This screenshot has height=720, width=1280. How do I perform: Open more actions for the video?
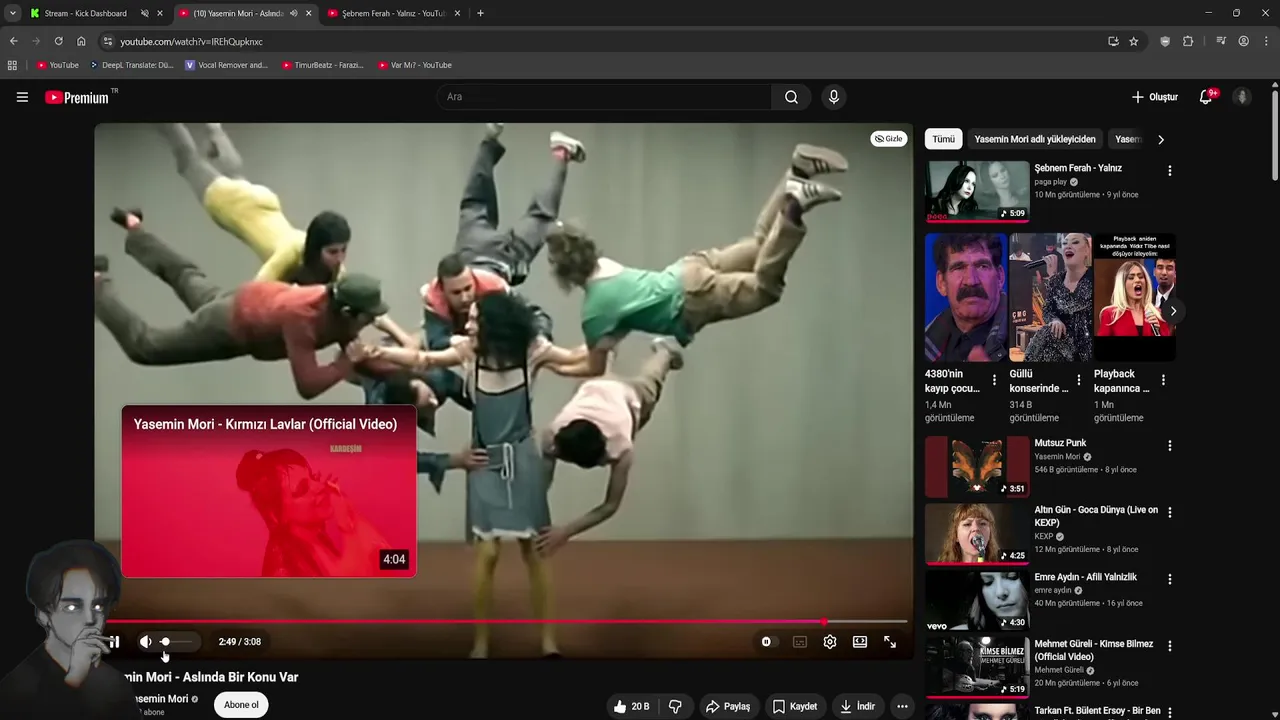[x=902, y=706]
